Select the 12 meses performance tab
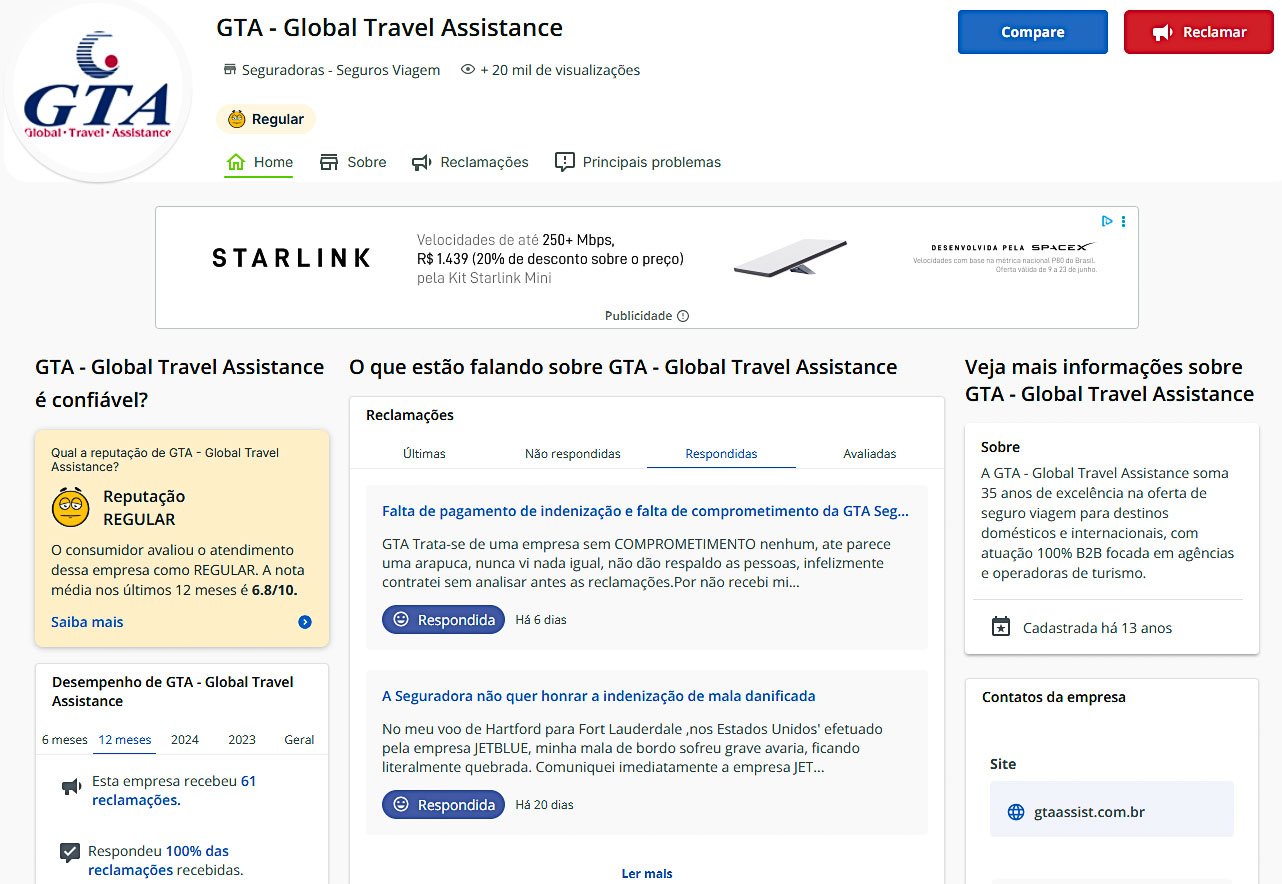The height and width of the screenshot is (884, 1282). [x=125, y=740]
